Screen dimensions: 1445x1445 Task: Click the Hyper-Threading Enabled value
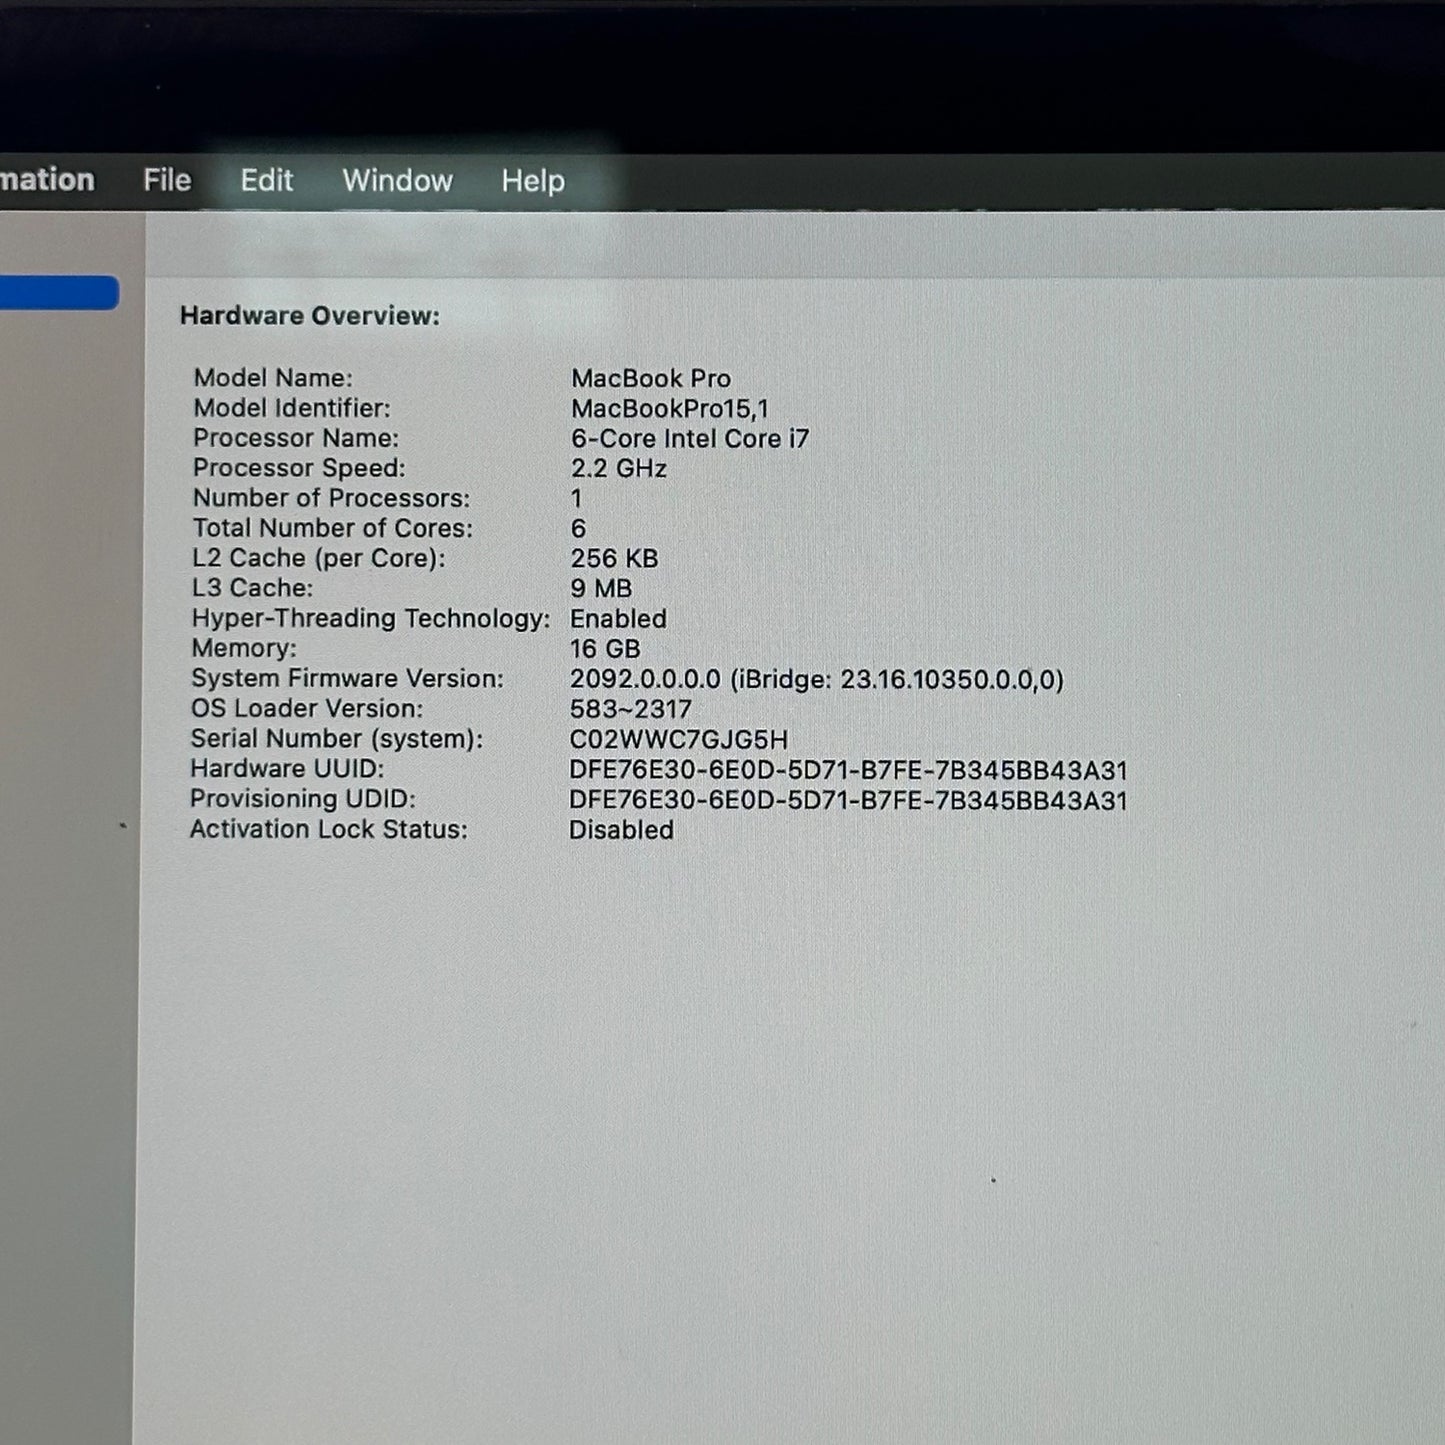pyautogui.click(x=618, y=619)
